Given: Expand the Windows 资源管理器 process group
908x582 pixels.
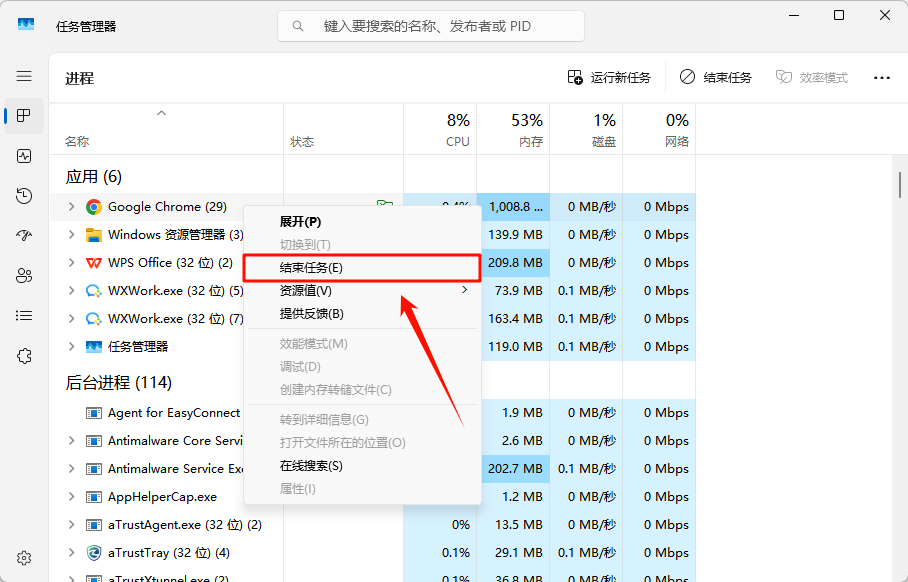Looking at the screenshot, I should pyautogui.click(x=71, y=235).
